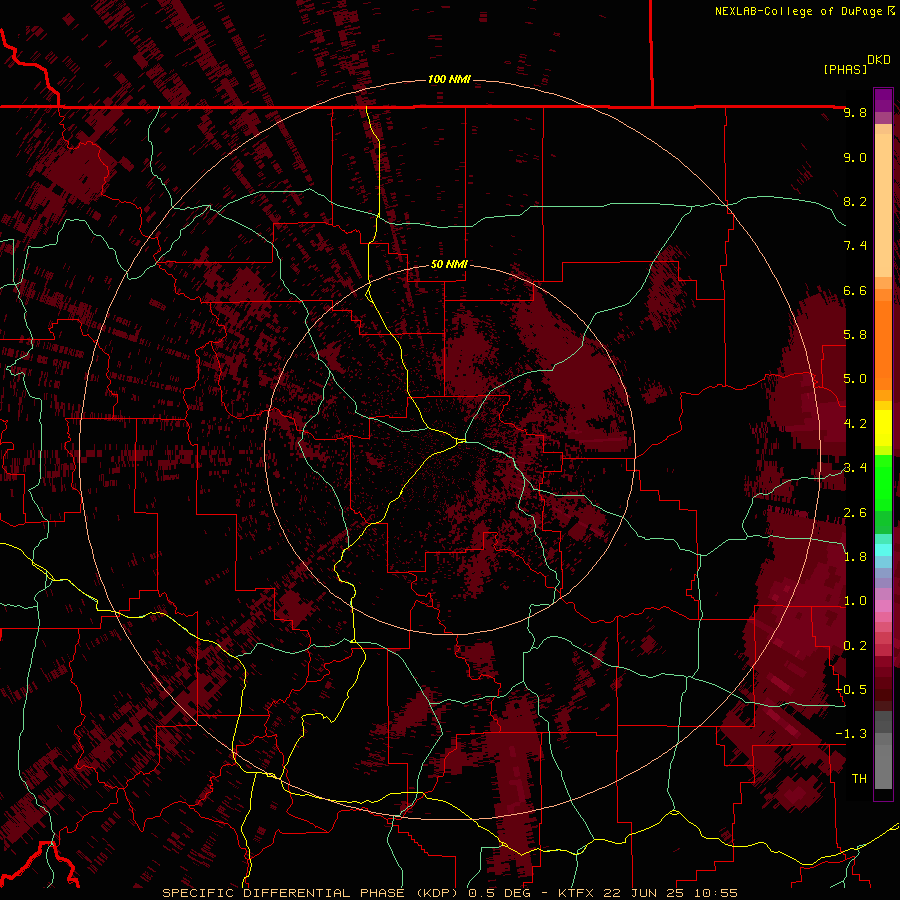This screenshot has height=900, width=900.
Task: Click the DKD legend title
Action: coord(879,60)
